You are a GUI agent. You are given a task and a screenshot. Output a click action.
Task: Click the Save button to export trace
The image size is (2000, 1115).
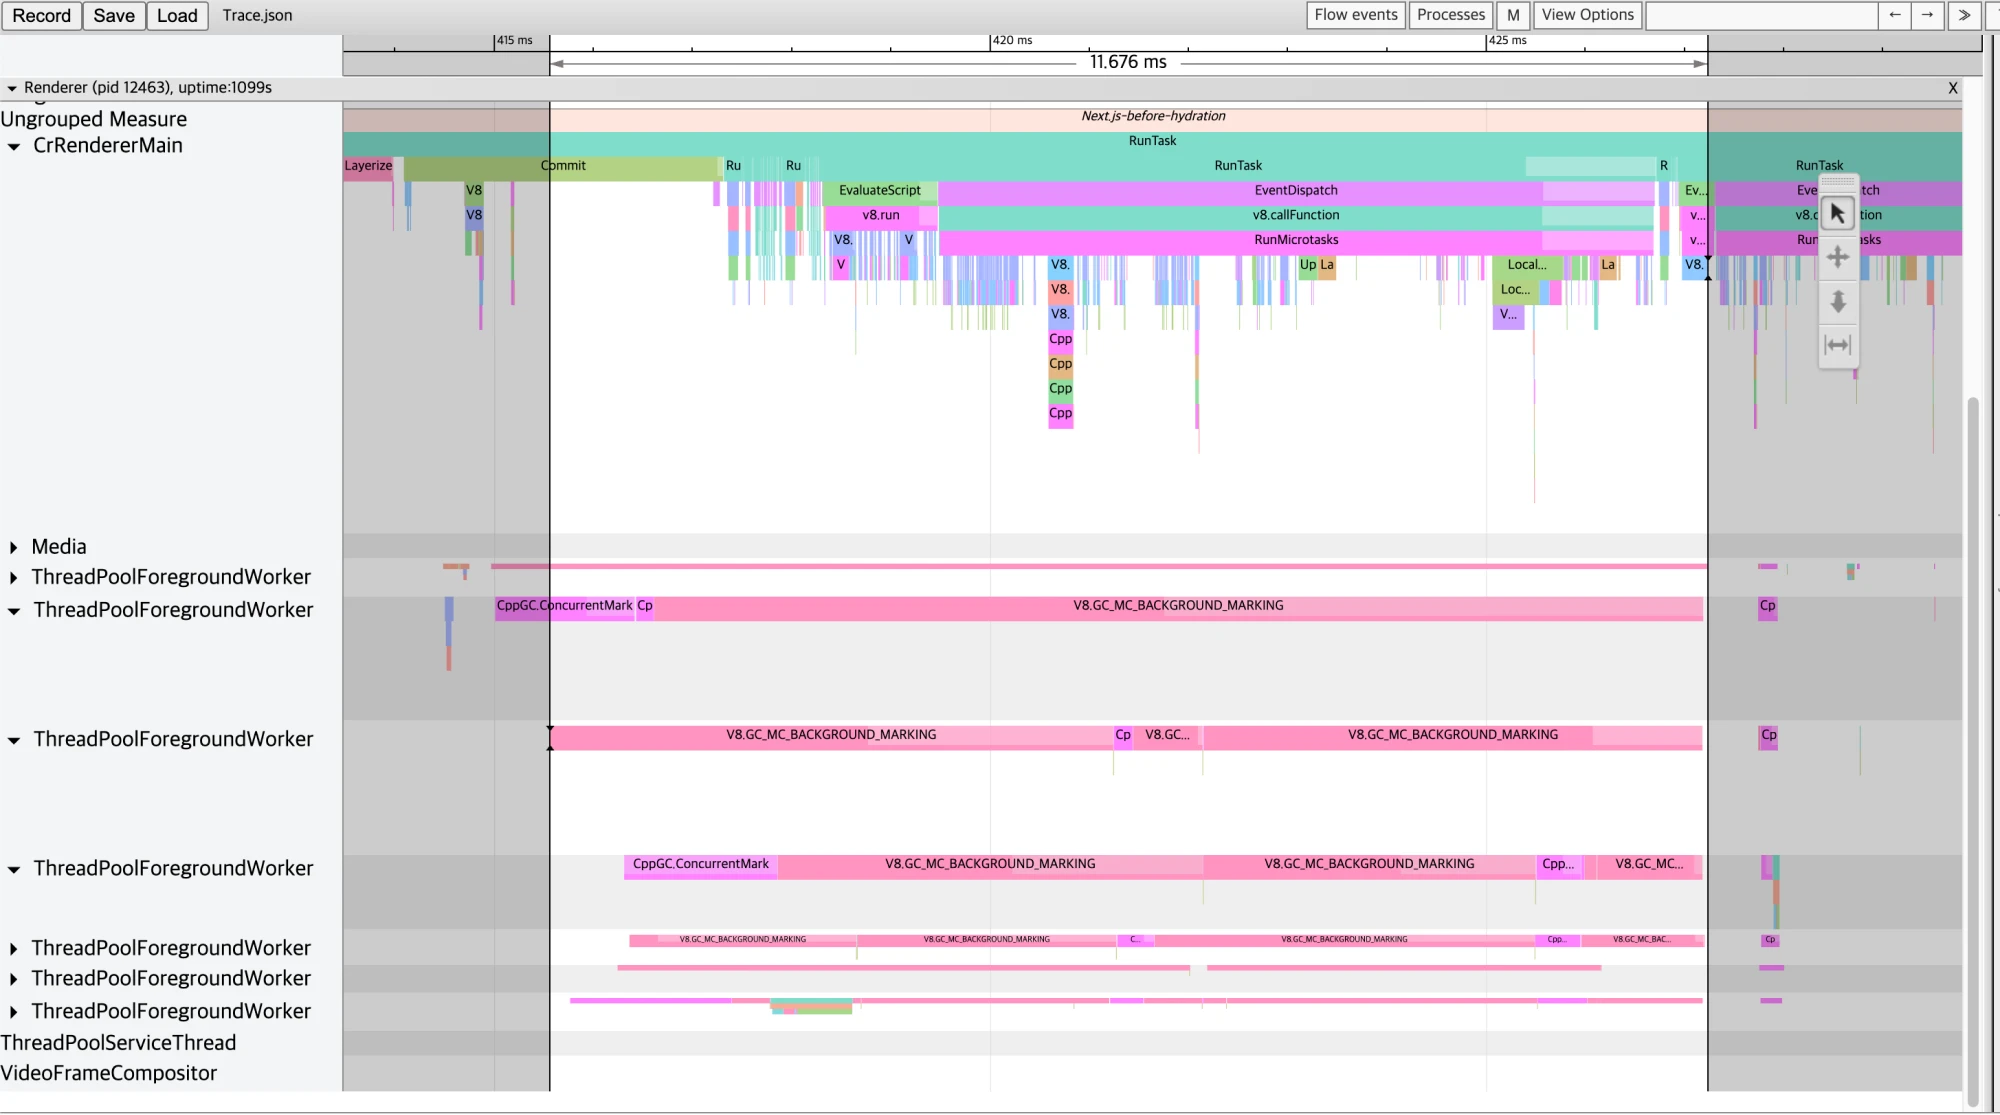pos(114,15)
